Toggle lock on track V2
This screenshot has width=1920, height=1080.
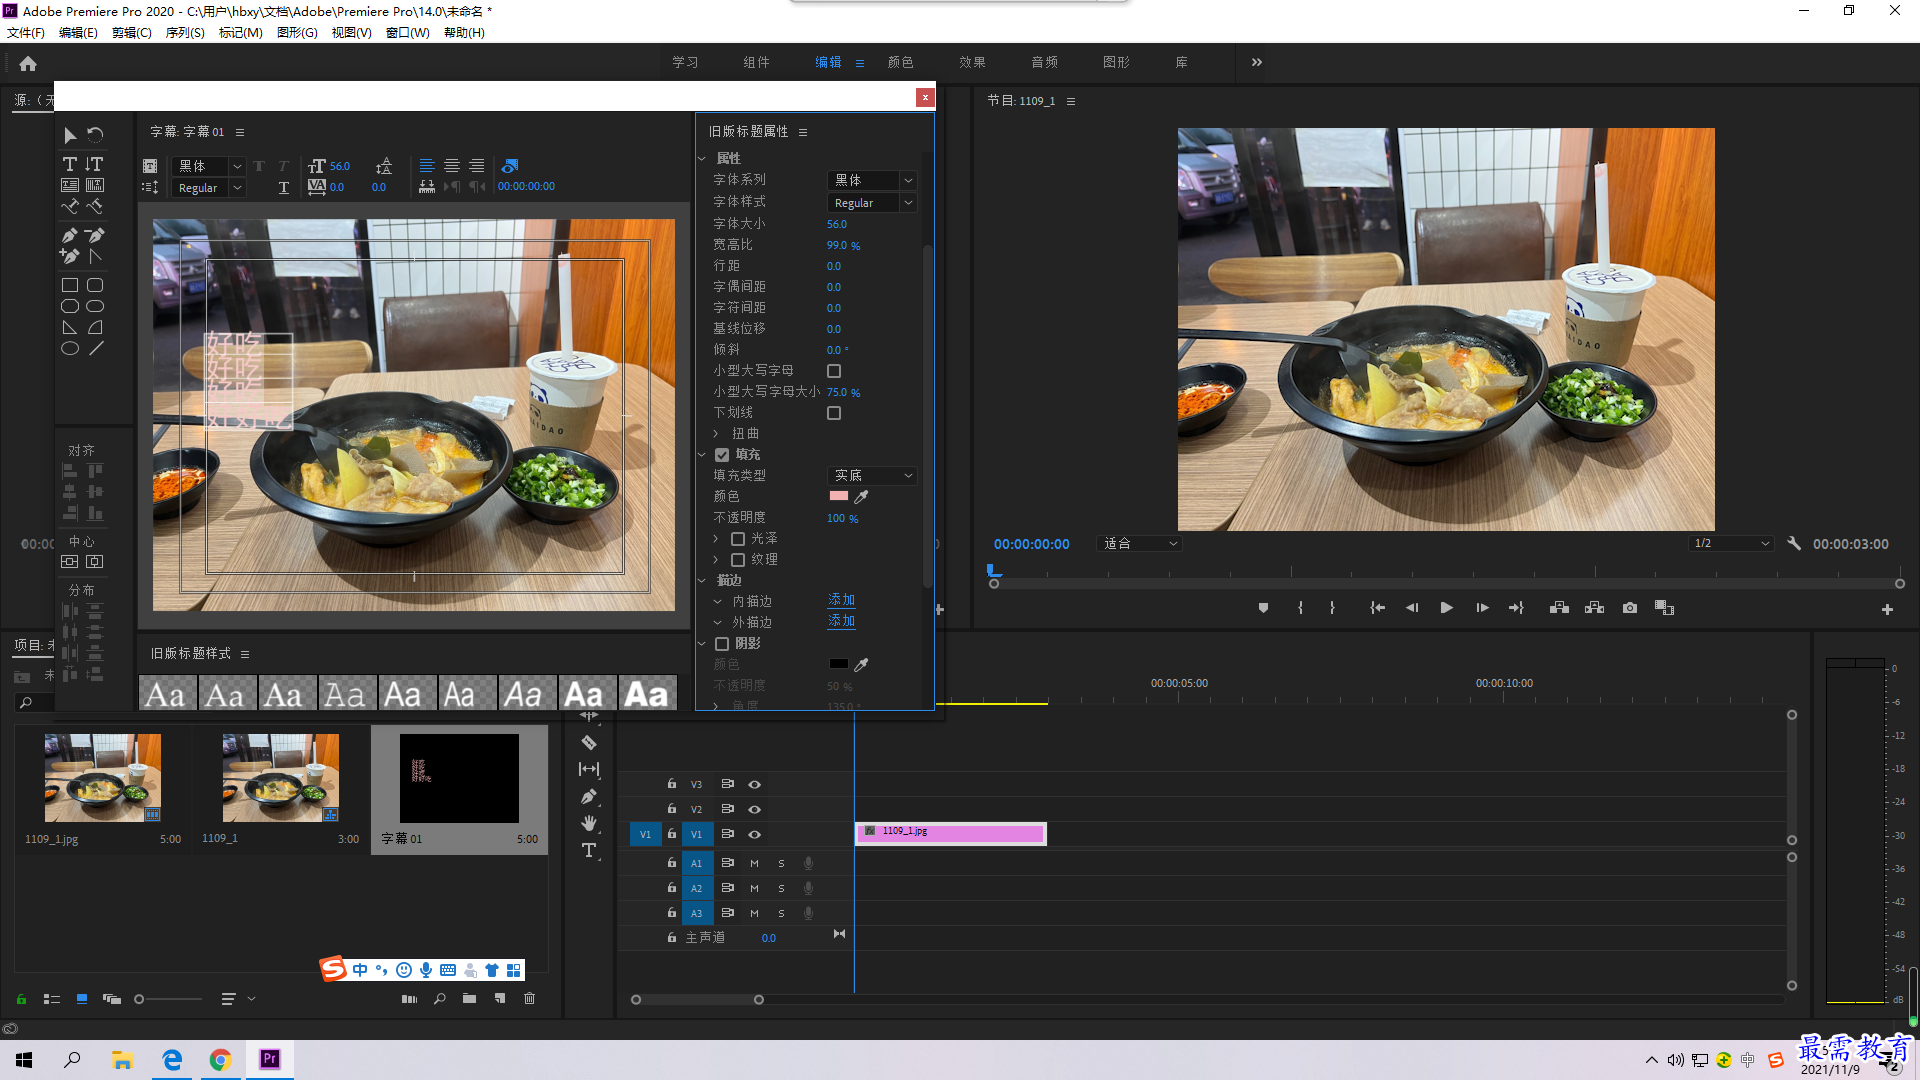tap(672, 808)
